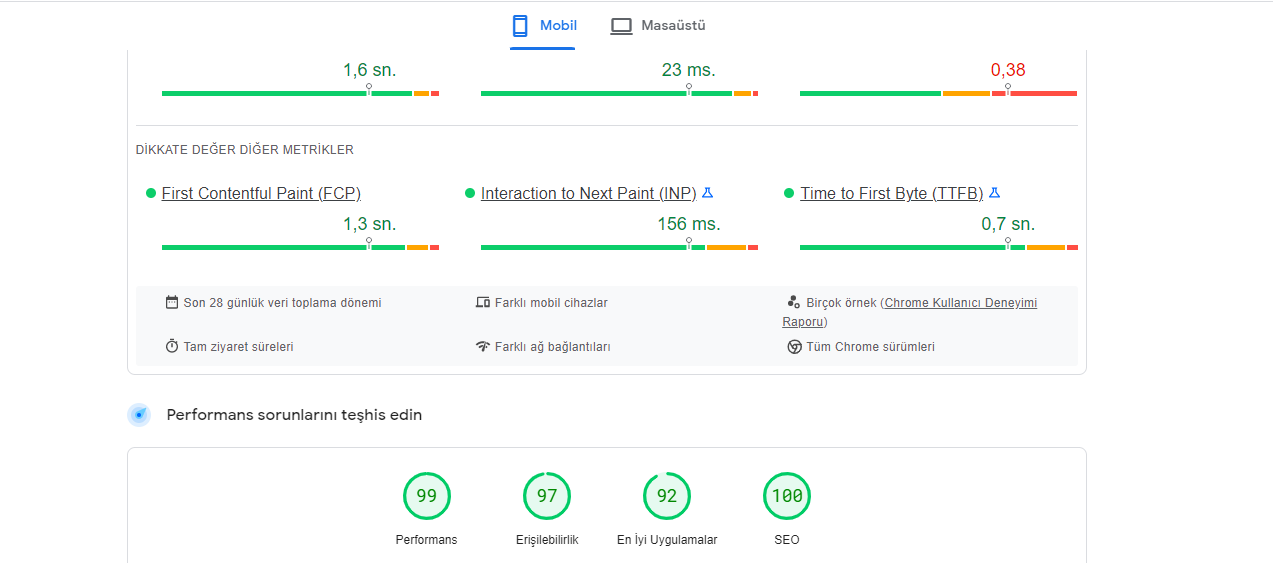
Task: Click the desktop monitor icon in tabs
Action: tap(621, 26)
